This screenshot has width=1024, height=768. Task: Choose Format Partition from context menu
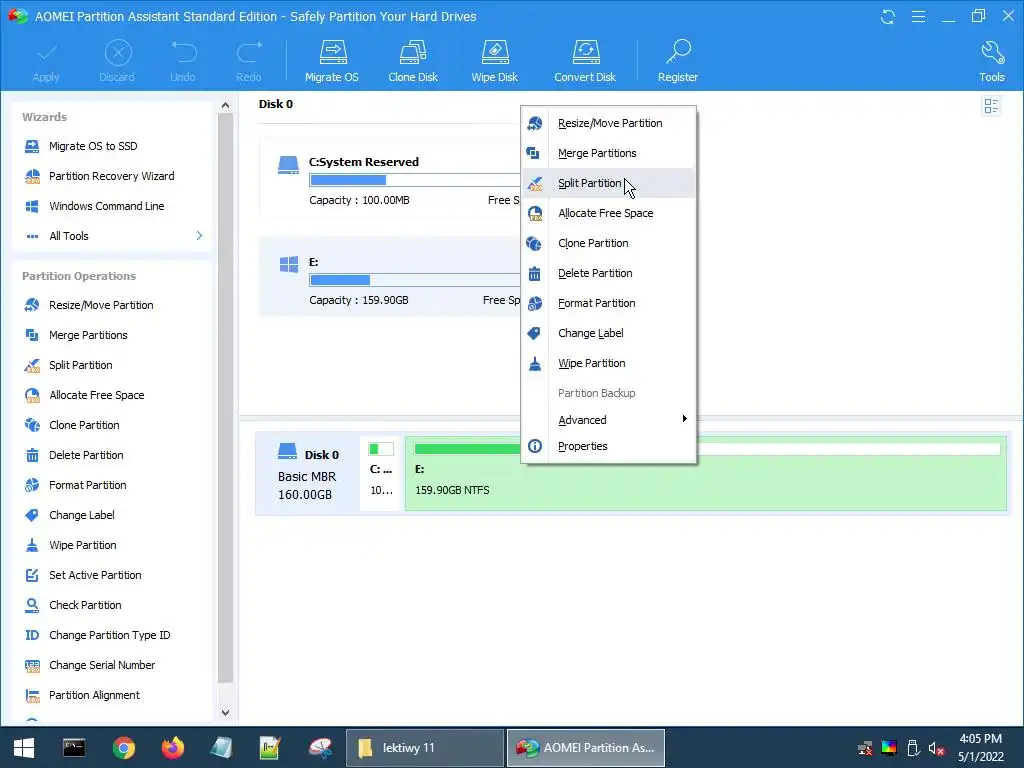click(609, 303)
